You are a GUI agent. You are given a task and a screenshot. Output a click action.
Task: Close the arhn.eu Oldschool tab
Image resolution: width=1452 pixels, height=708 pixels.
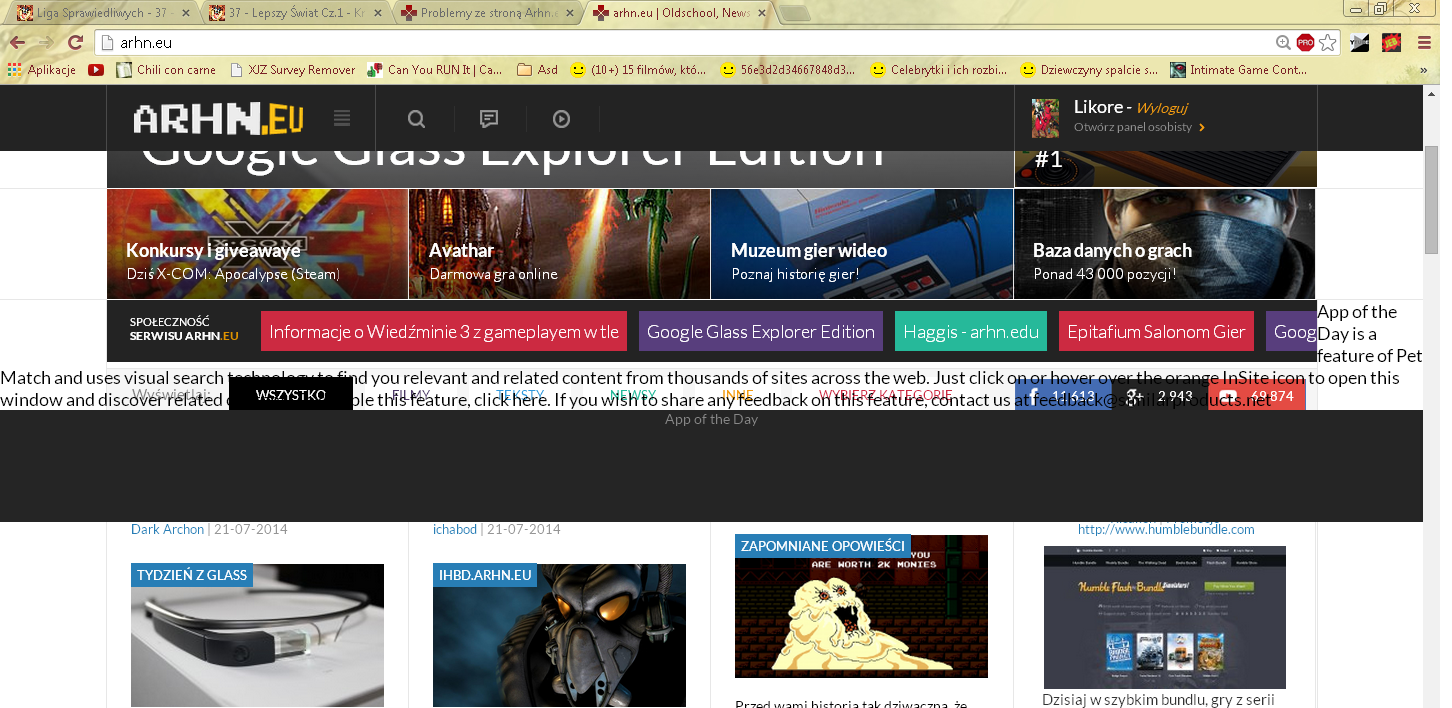pyautogui.click(x=761, y=13)
